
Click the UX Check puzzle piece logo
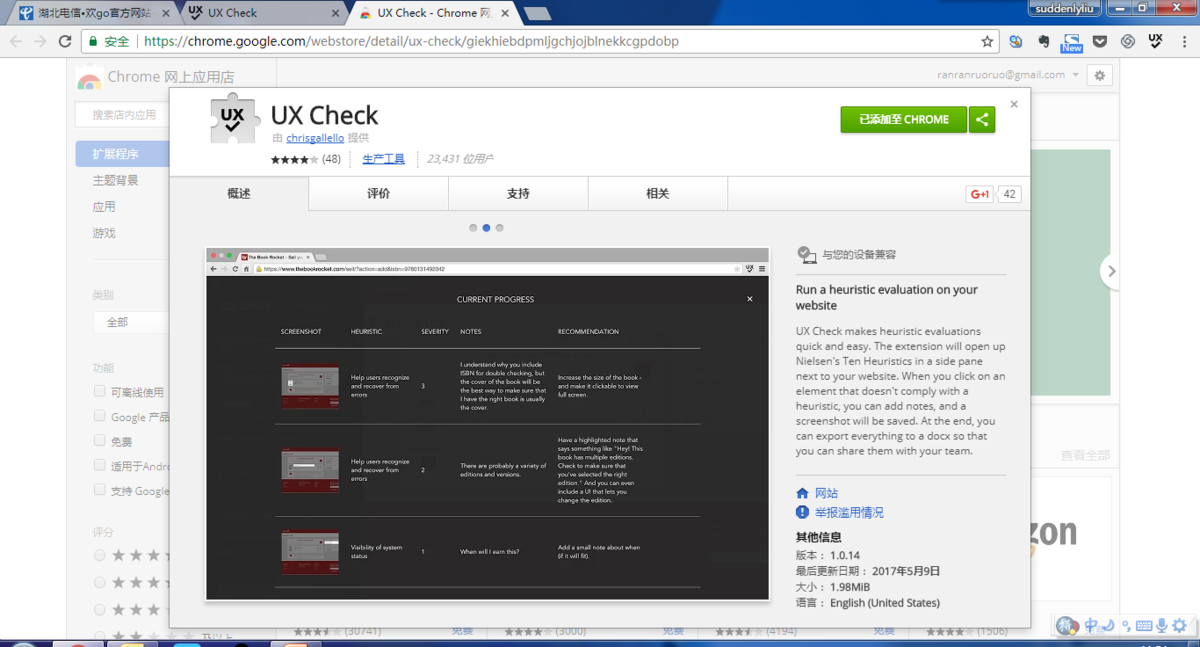point(235,119)
